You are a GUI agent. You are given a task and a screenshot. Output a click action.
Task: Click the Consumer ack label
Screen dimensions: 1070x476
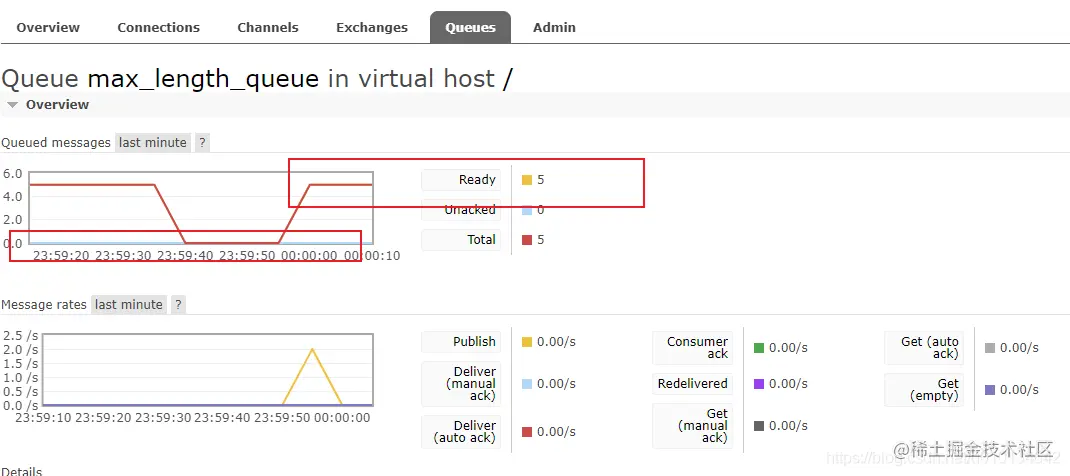pyautogui.click(x=693, y=348)
